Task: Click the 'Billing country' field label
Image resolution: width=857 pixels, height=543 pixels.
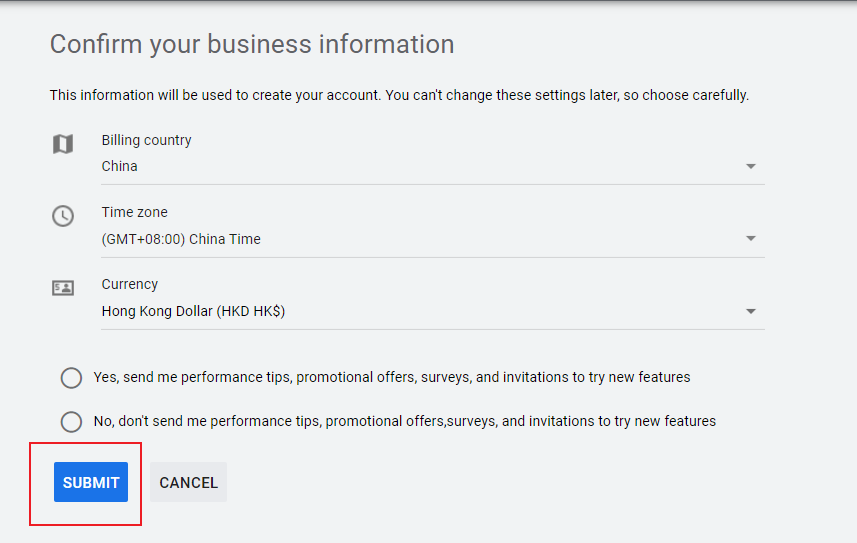Action: point(146,140)
